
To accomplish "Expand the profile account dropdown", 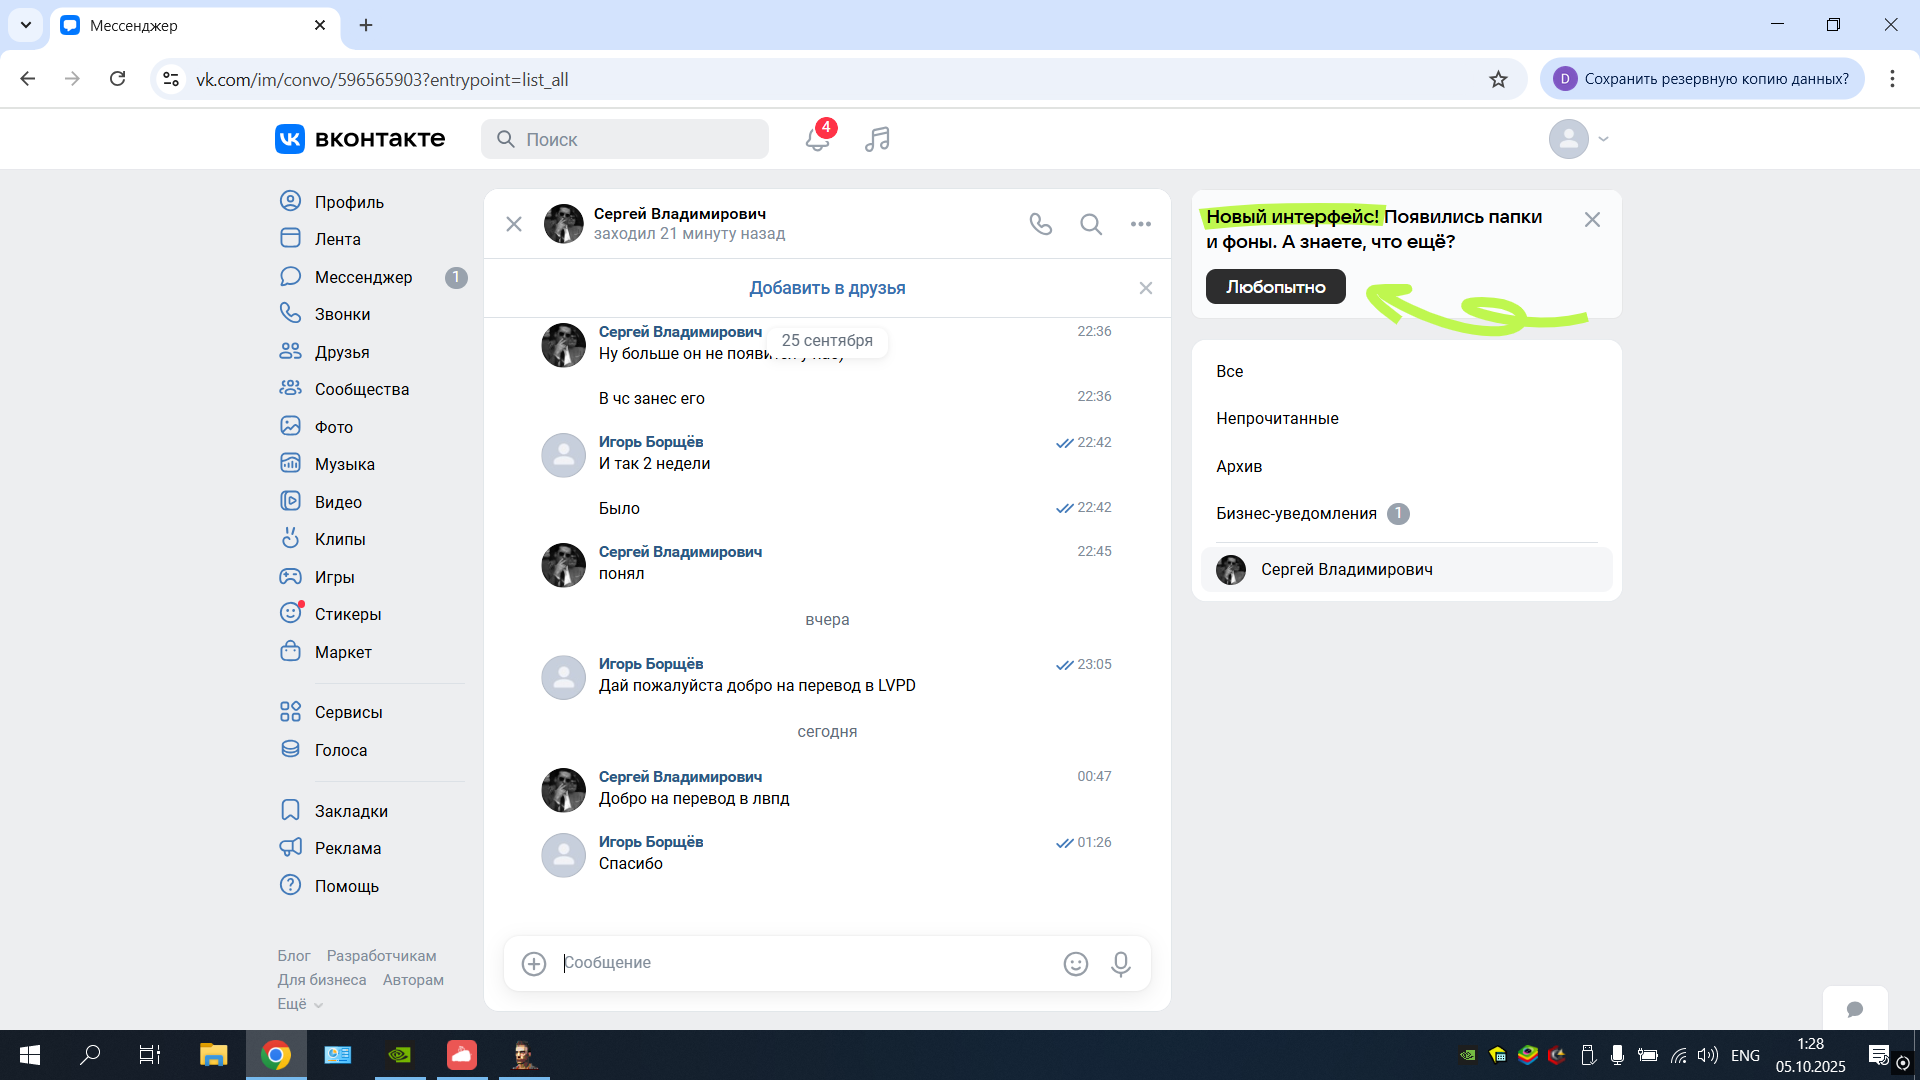I will point(1603,139).
